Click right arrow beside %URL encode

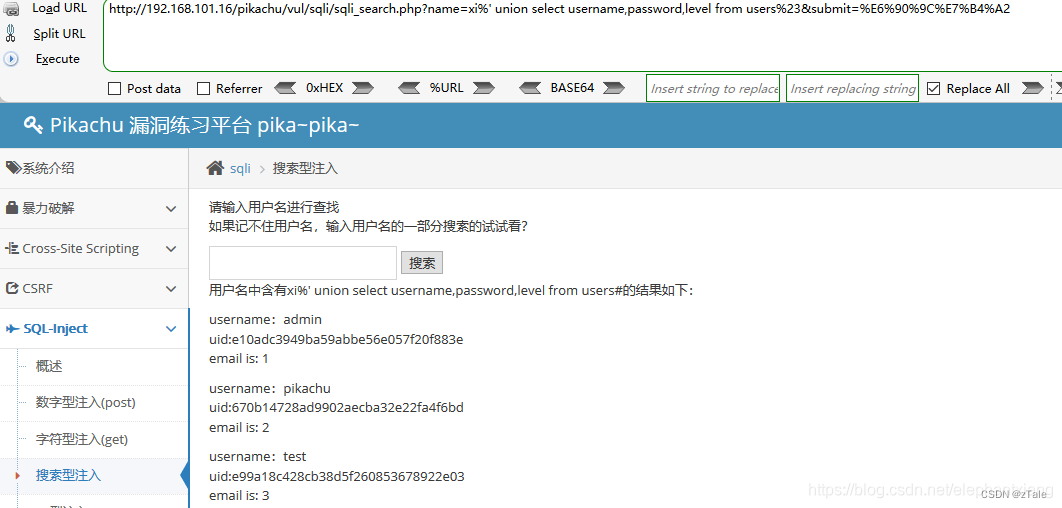[x=484, y=87]
